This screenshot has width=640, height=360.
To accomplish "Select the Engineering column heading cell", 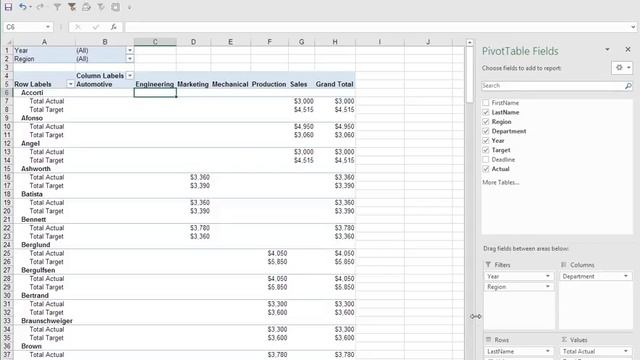I will click(x=155, y=84).
